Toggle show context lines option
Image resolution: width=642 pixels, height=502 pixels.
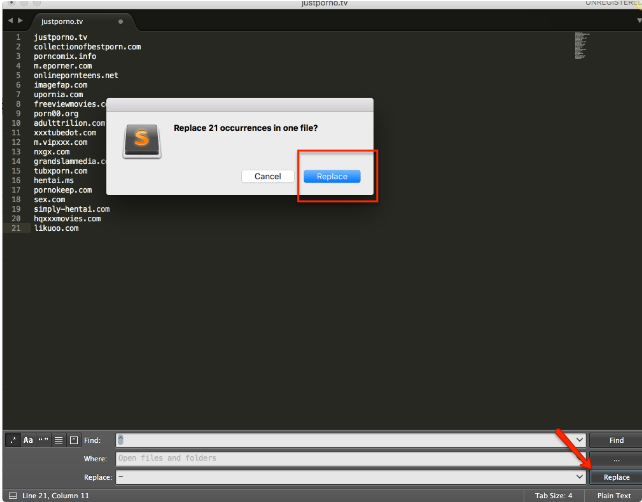click(x=59, y=440)
